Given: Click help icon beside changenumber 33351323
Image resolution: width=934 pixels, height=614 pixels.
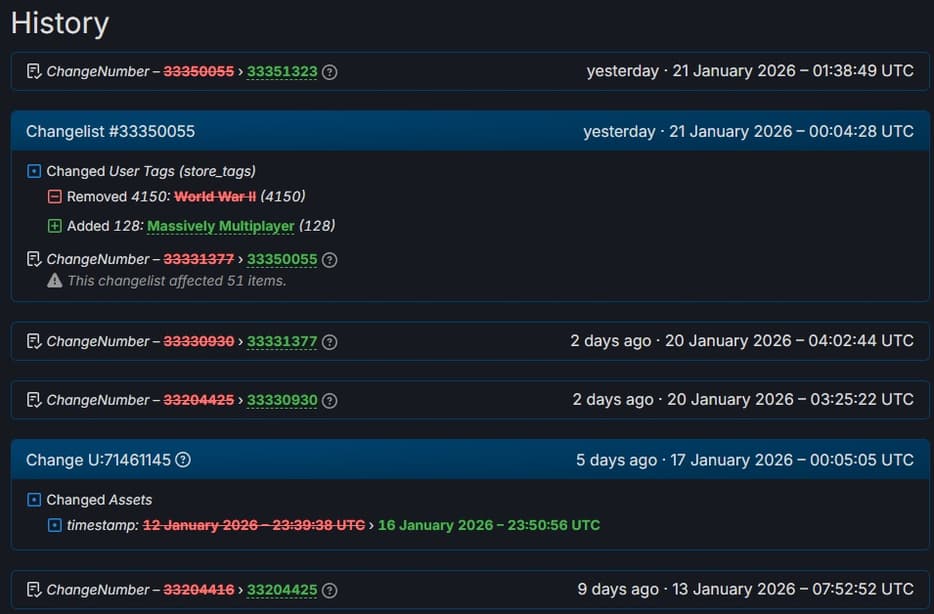Looking at the screenshot, I should (330, 72).
